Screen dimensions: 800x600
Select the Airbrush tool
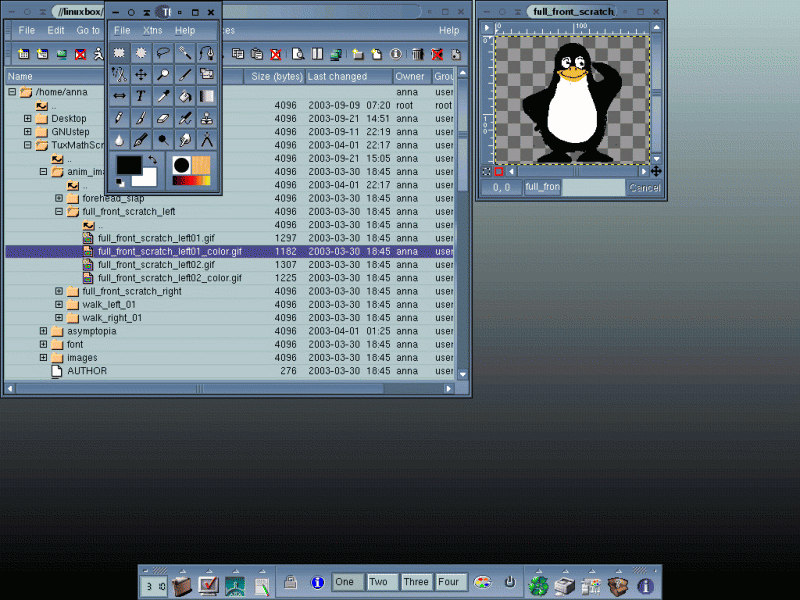[x=185, y=118]
